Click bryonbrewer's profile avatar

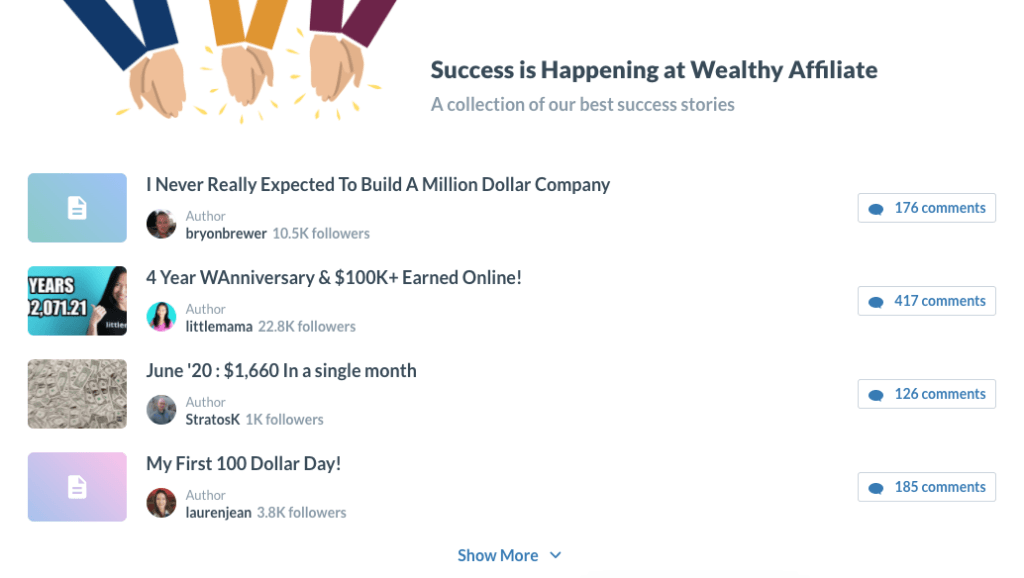point(161,224)
